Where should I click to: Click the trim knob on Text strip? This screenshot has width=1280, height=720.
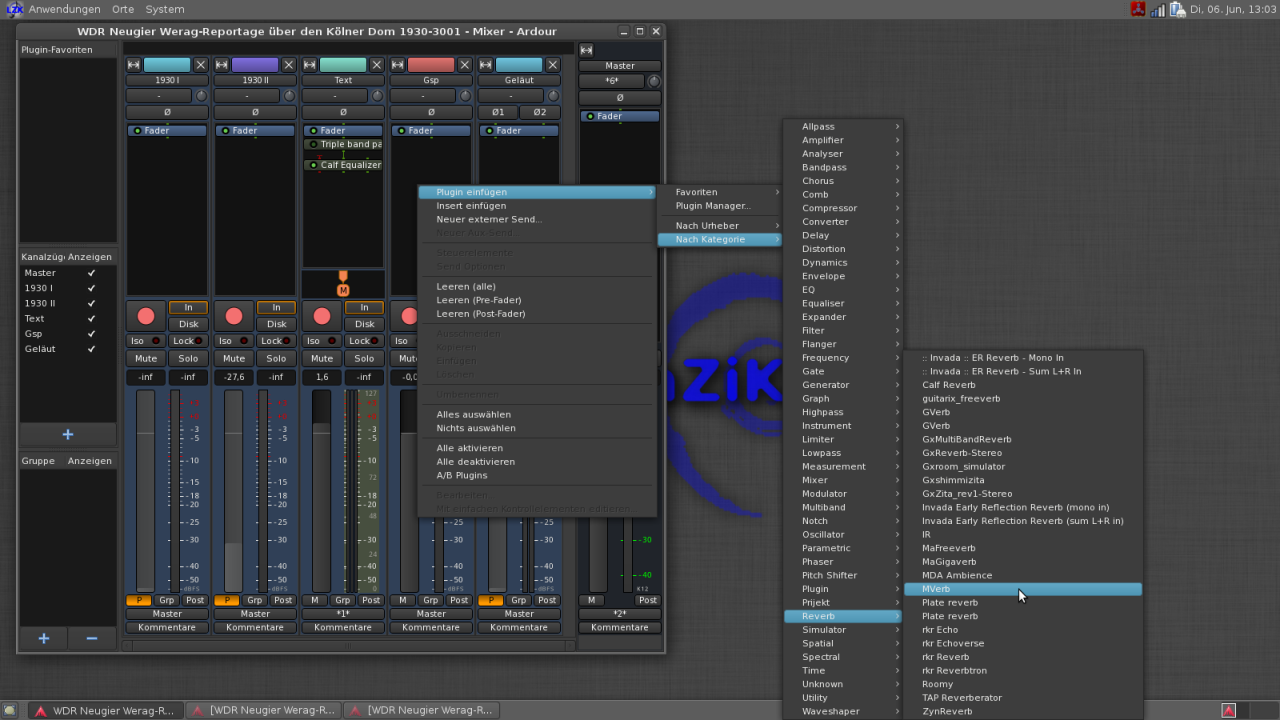point(377,96)
